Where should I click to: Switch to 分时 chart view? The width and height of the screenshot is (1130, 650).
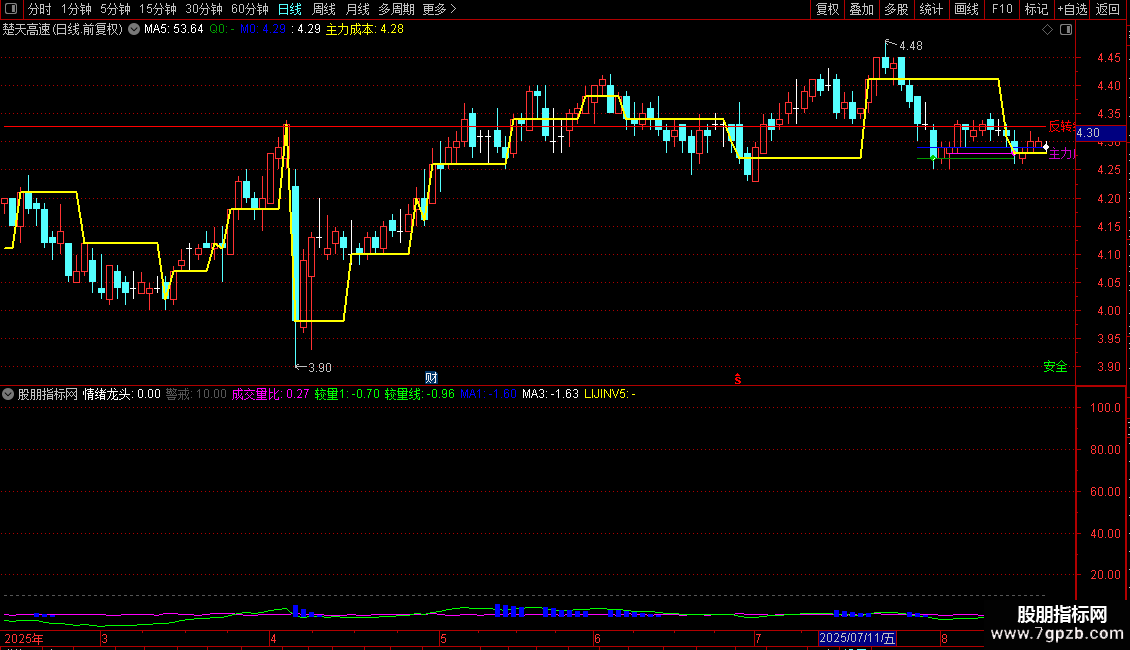40,9
